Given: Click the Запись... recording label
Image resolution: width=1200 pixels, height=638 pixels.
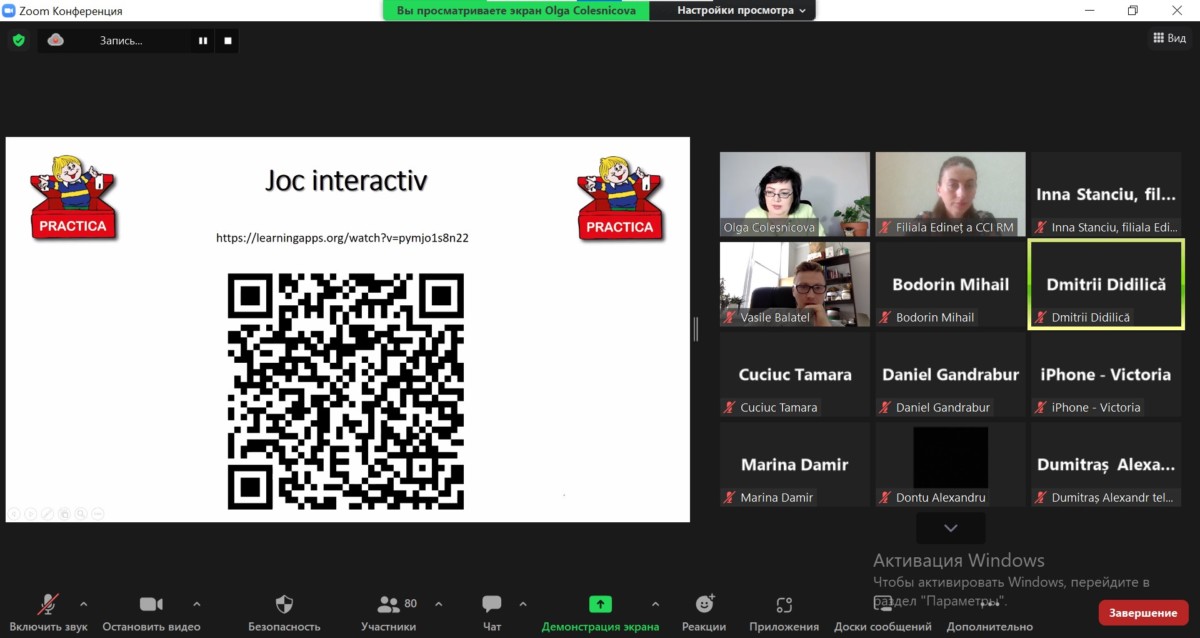Looking at the screenshot, I should click(121, 41).
